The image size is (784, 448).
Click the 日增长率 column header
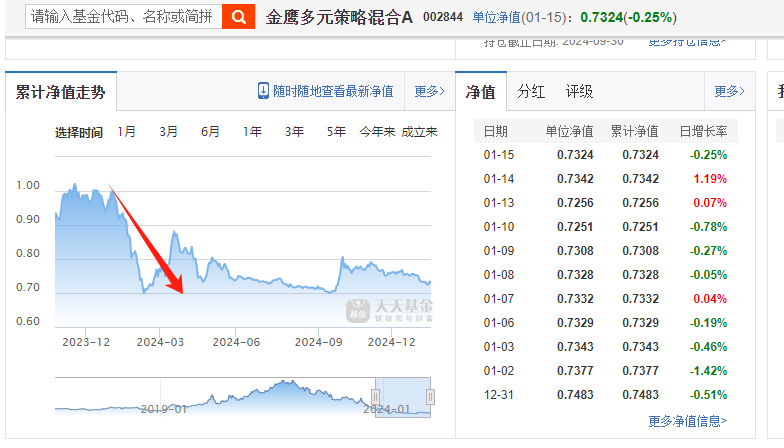pos(704,132)
